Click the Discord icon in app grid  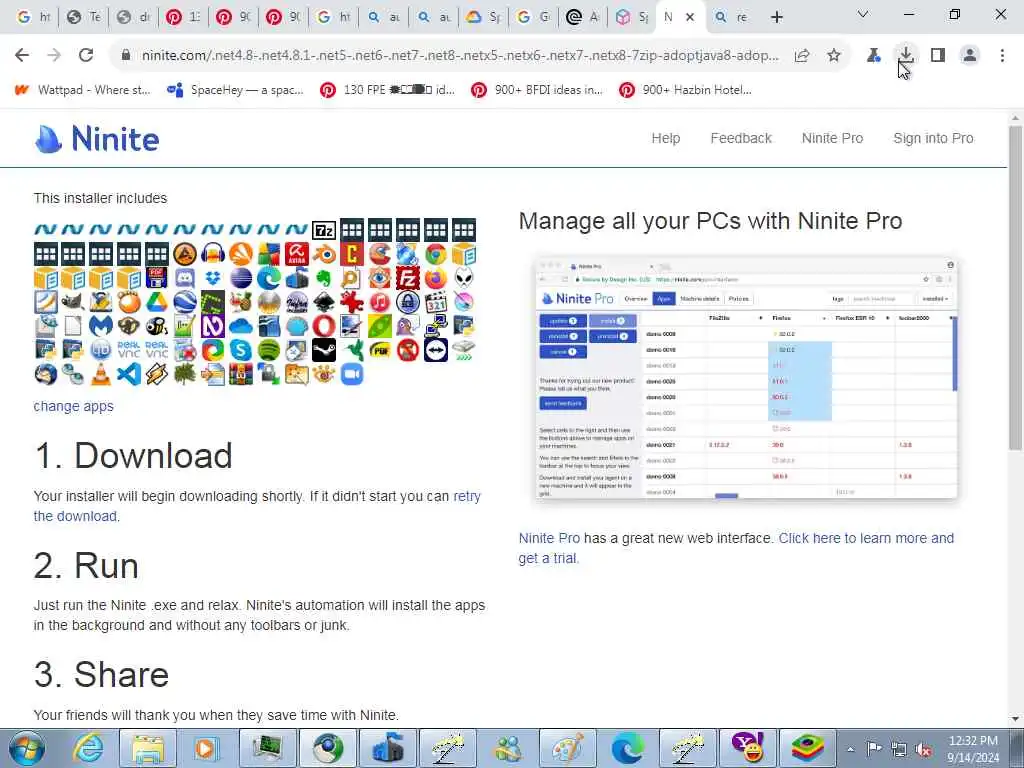[185, 278]
